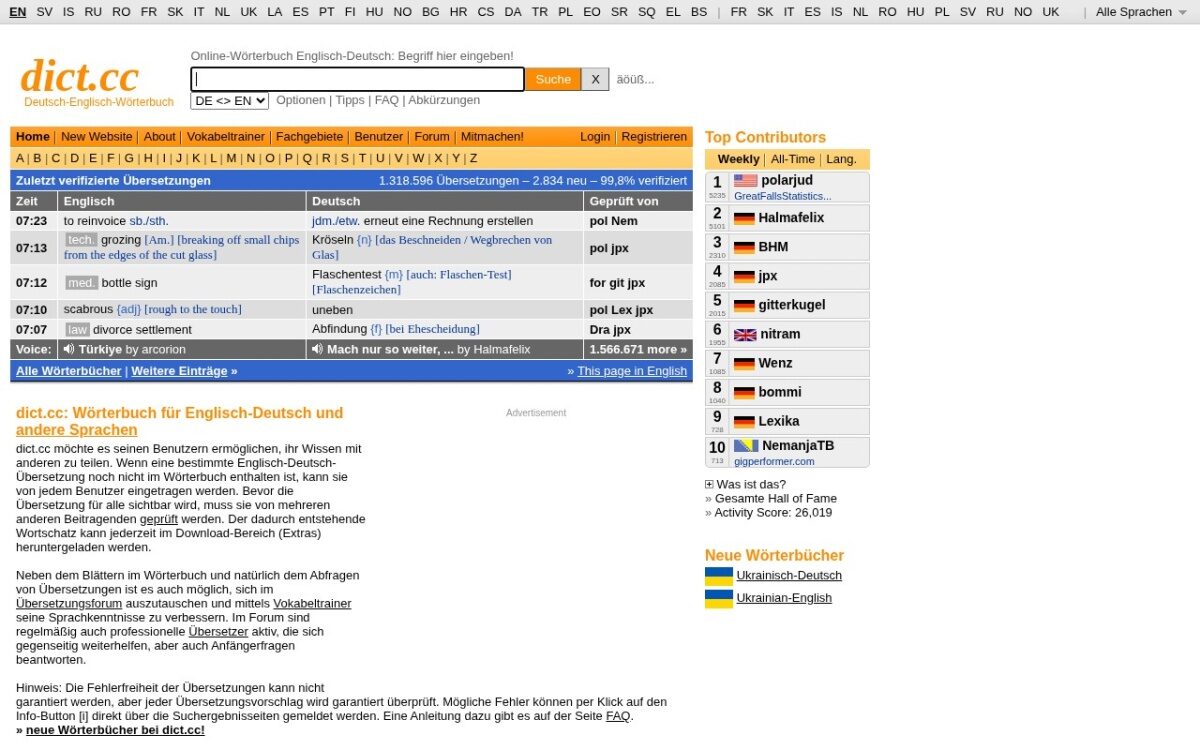This screenshot has height=750, width=1200.
Task: Select the BS language pair in the top bar
Action: point(699,12)
